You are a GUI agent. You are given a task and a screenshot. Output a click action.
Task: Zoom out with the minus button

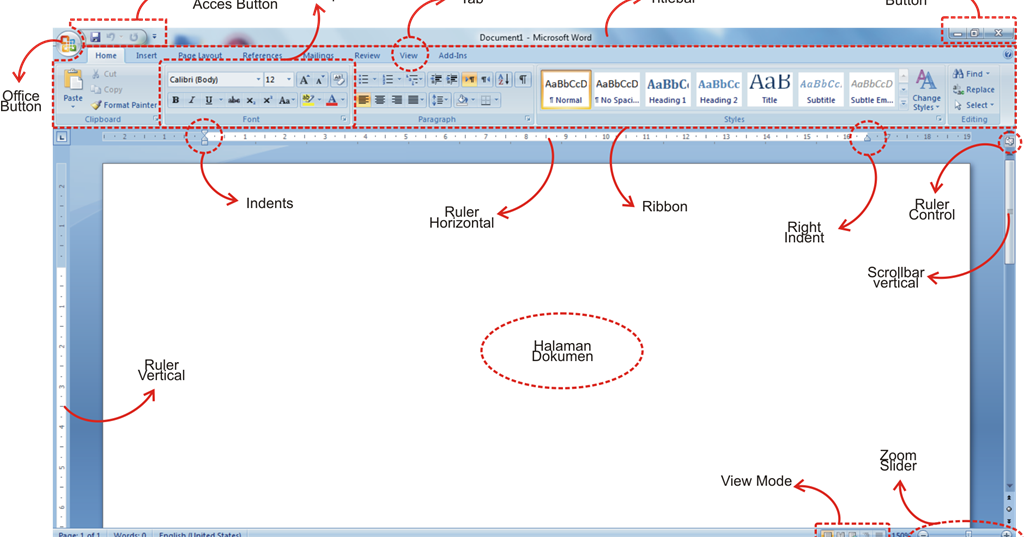click(x=923, y=534)
